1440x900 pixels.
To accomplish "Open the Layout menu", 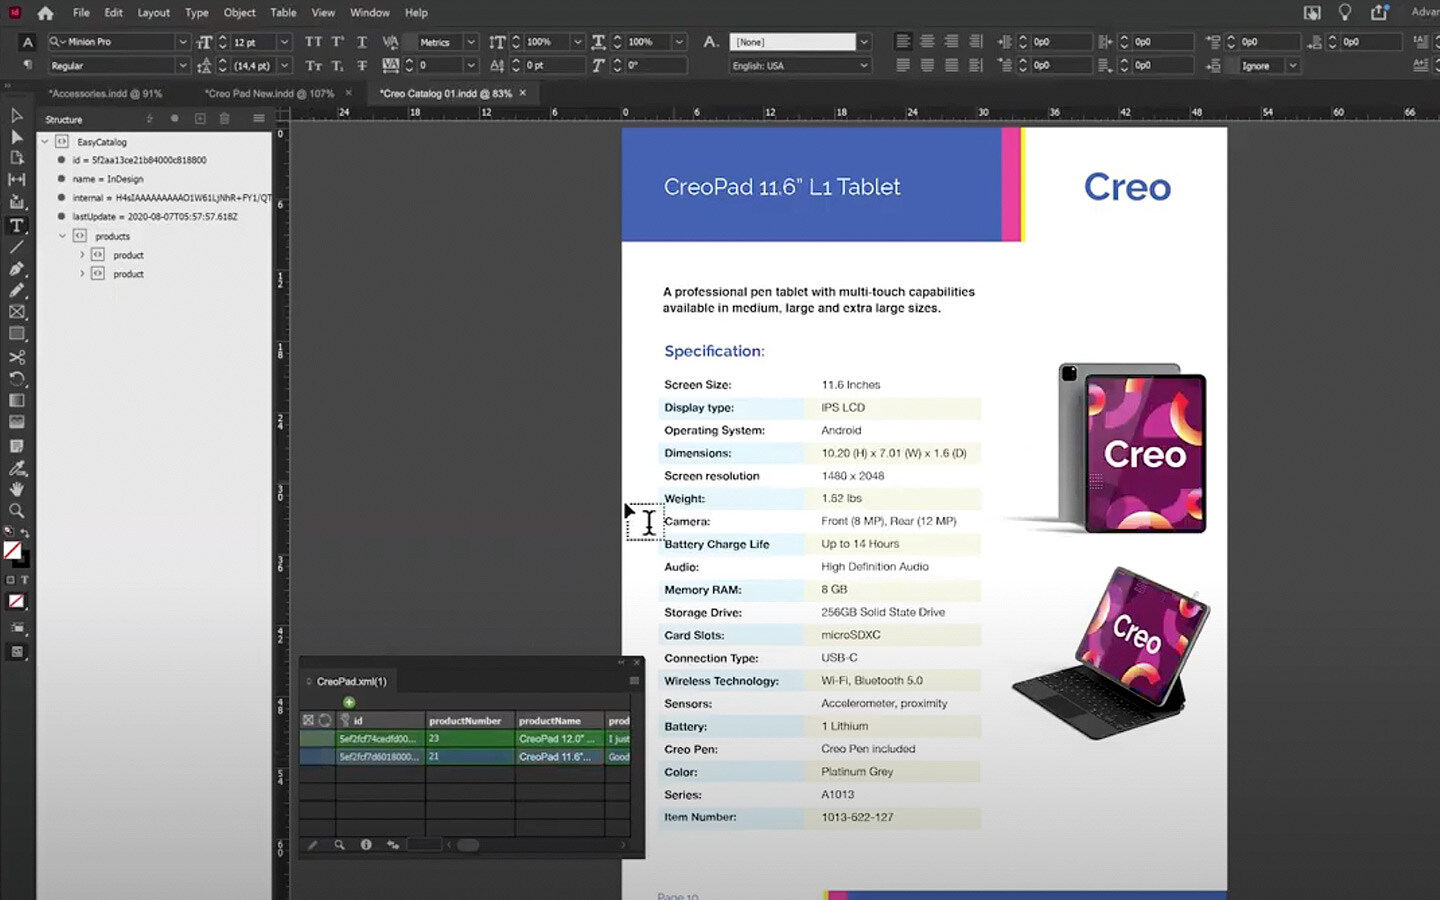I will [154, 13].
